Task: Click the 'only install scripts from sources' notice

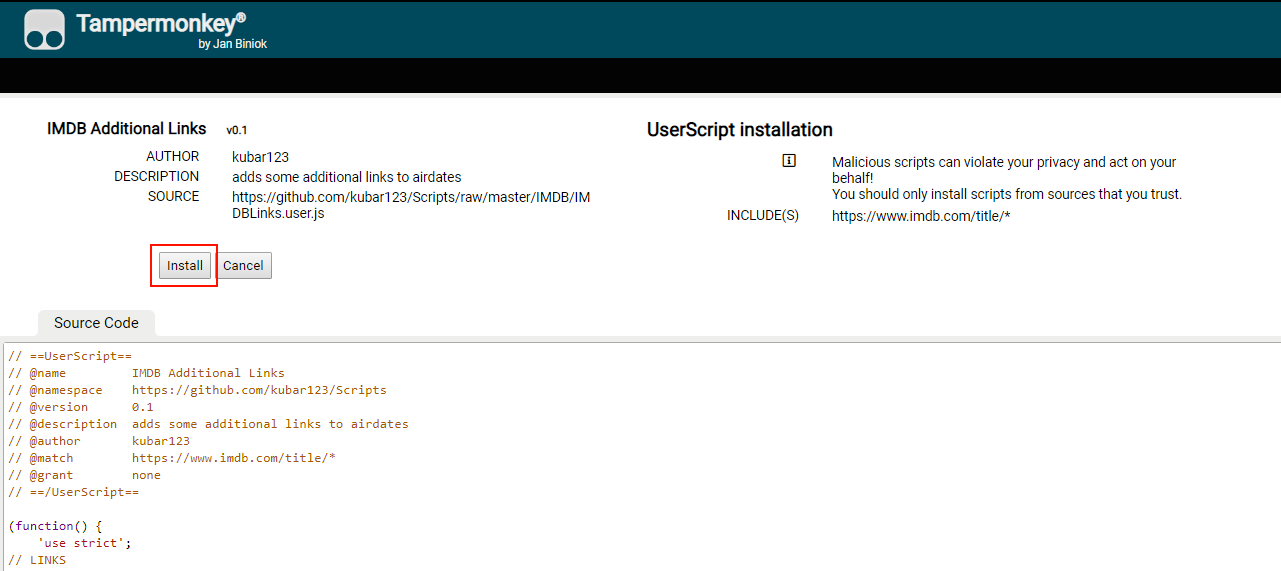Action: 1007,194
